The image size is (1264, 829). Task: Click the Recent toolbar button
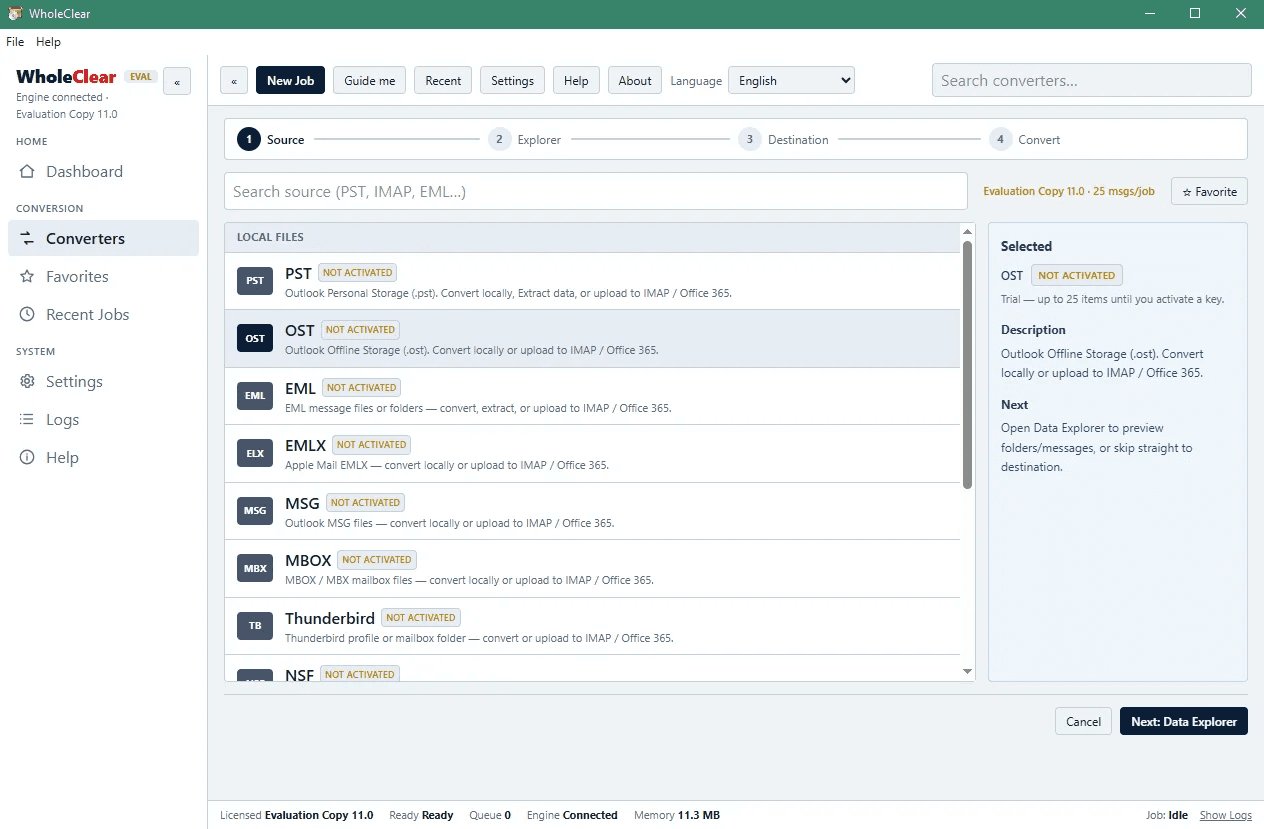click(x=443, y=81)
